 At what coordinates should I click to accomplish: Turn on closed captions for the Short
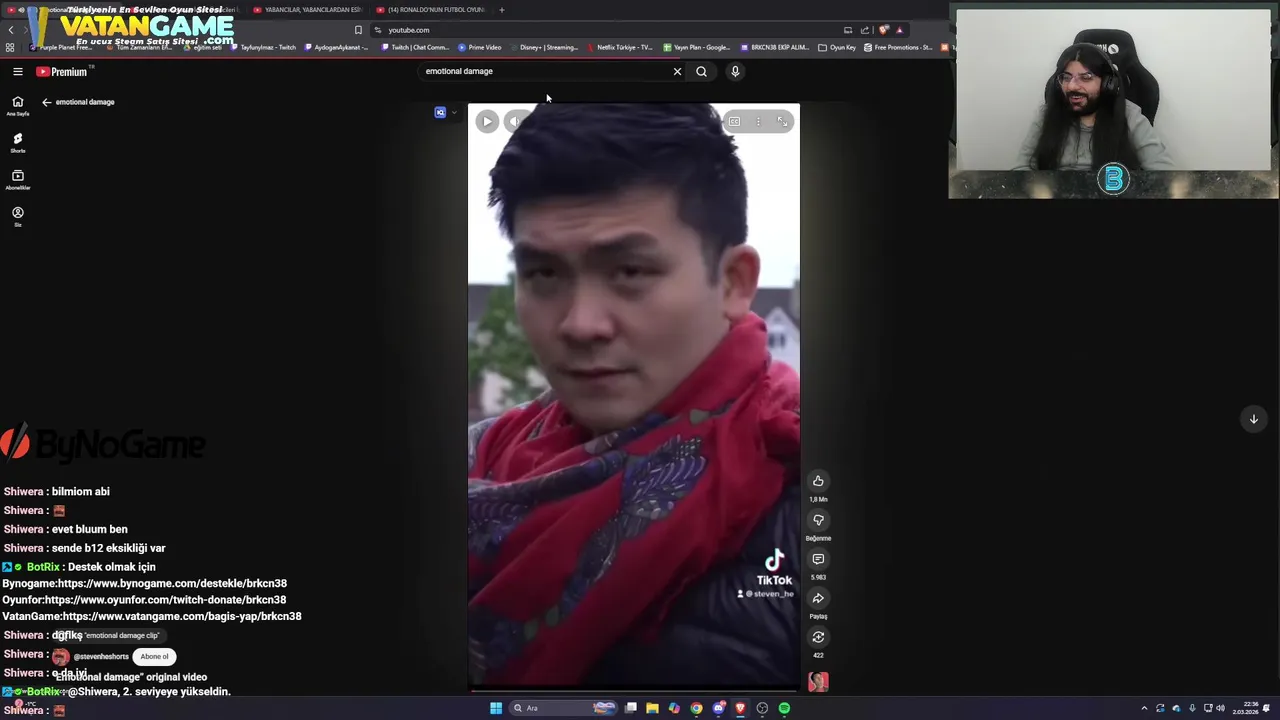tap(734, 122)
